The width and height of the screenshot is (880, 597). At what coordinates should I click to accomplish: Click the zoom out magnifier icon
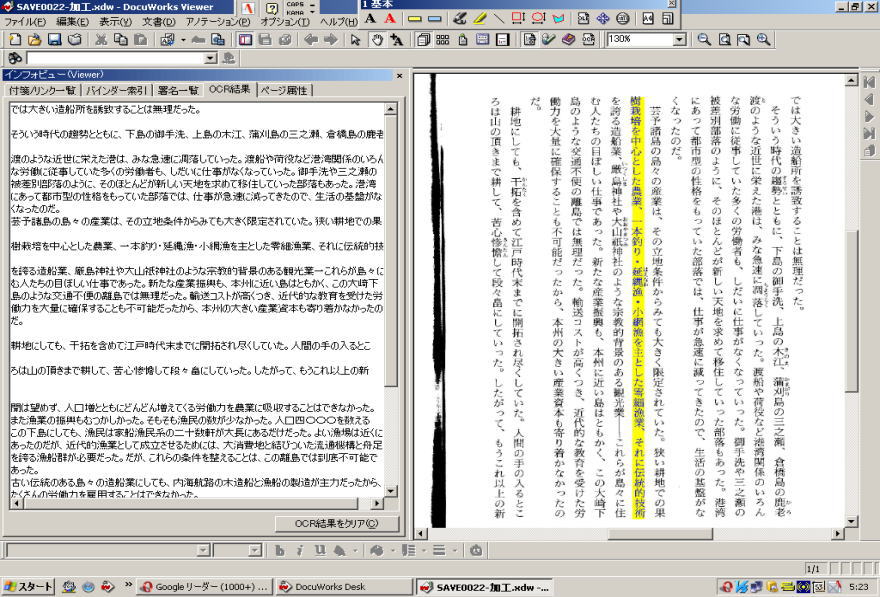tap(704, 39)
